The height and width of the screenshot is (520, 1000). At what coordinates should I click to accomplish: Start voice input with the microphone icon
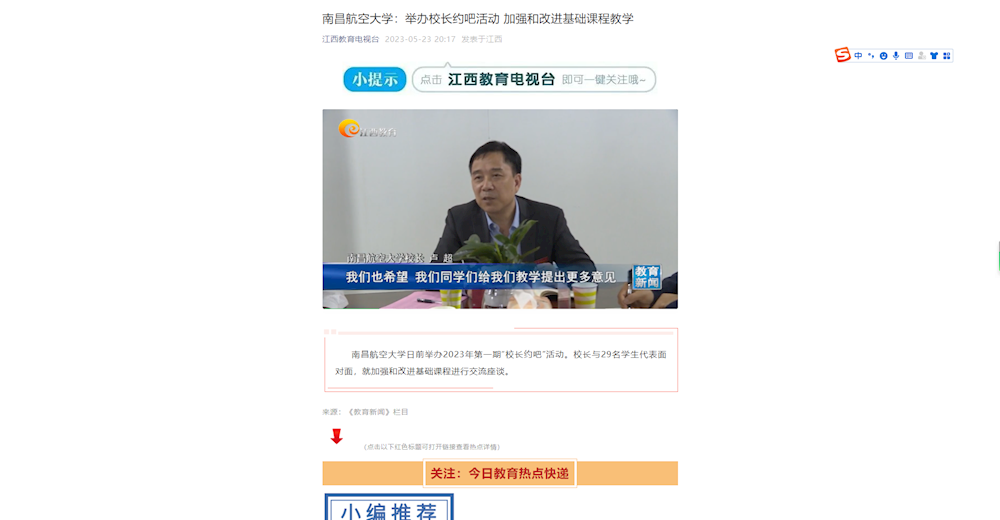896,56
